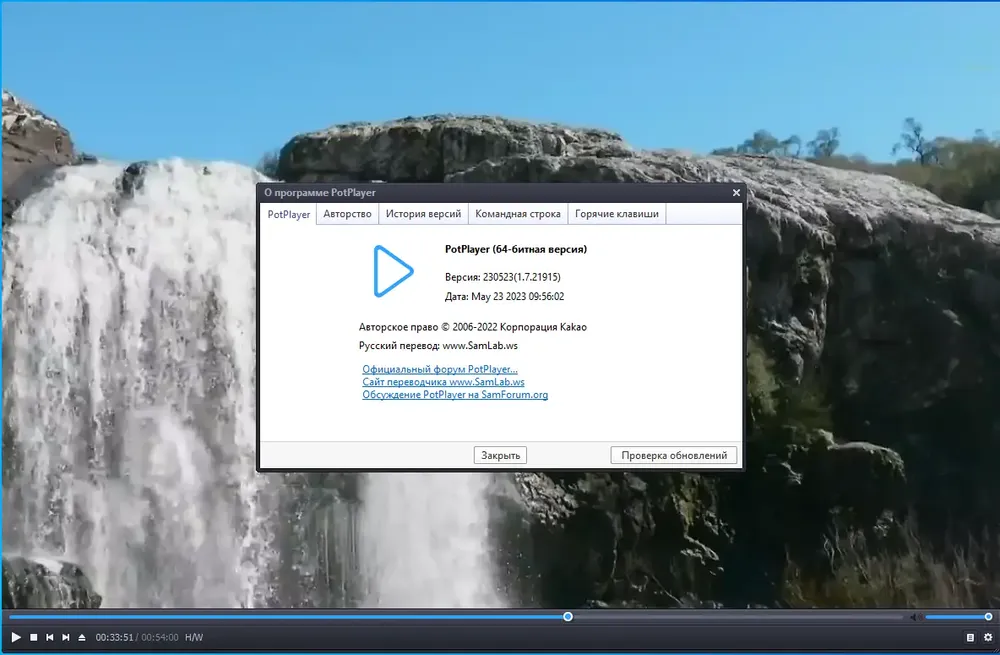Click the PotPlayer (64-битная версия) heading
The width and height of the screenshot is (1000, 655).
pos(516,249)
